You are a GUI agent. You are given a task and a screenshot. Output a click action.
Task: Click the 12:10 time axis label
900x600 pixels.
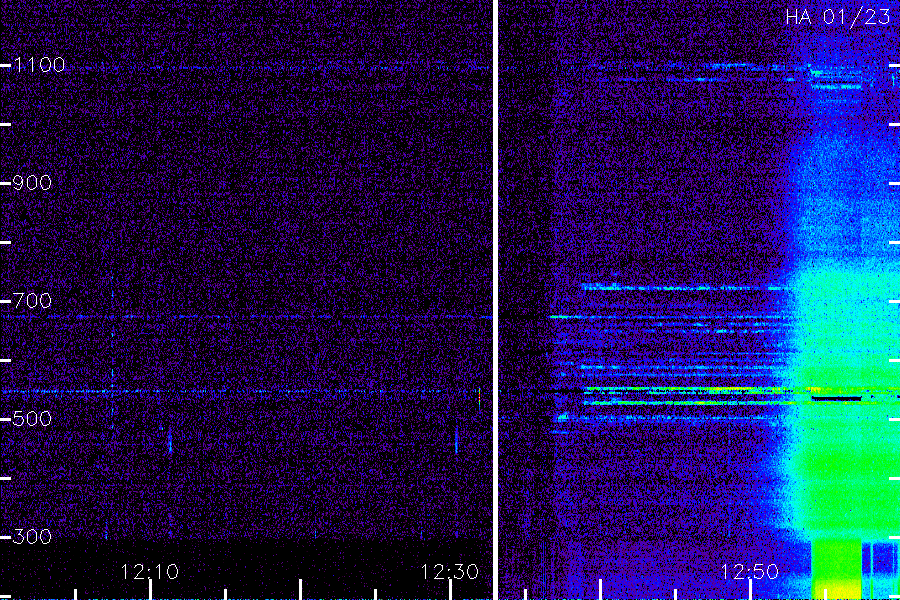click(150, 572)
